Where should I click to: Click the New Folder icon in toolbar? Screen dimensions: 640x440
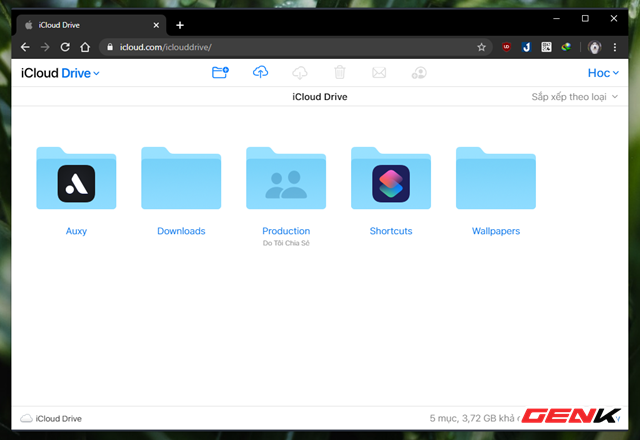point(220,73)
